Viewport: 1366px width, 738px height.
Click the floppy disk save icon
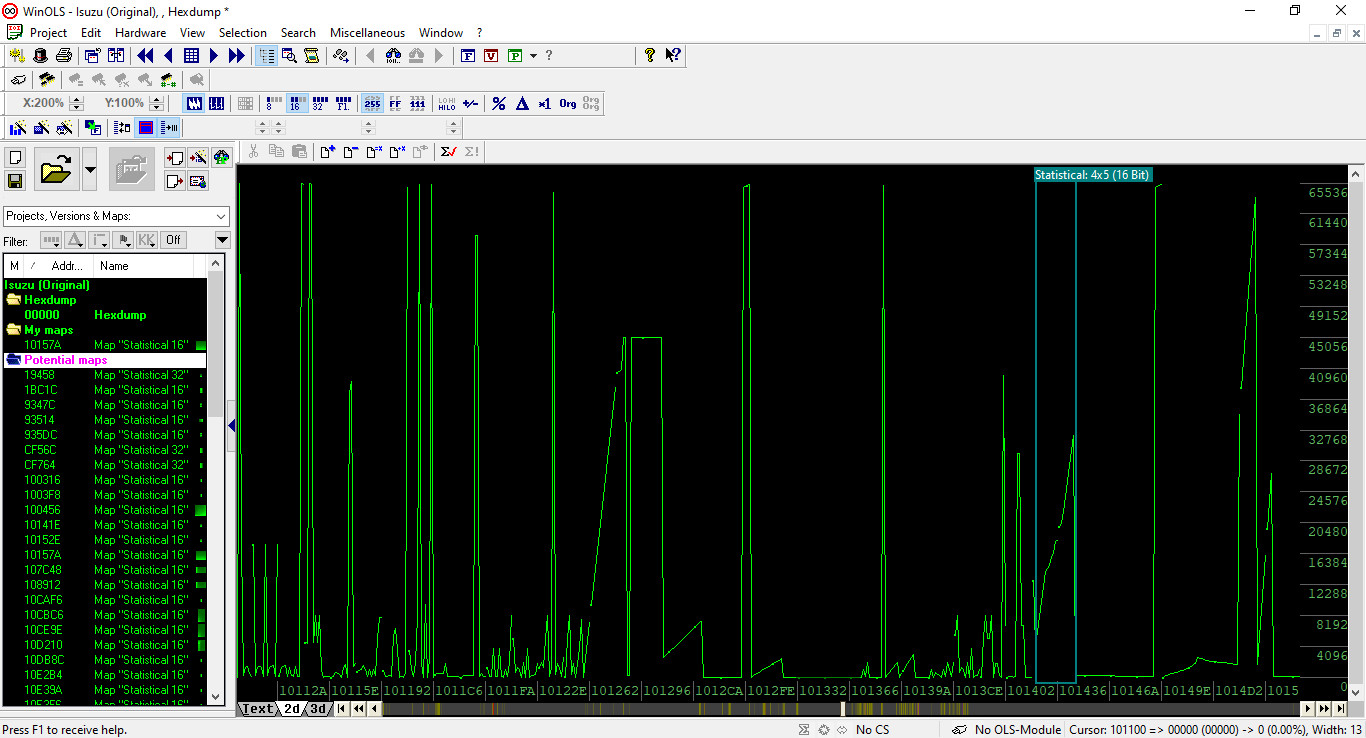click(15, 180)
